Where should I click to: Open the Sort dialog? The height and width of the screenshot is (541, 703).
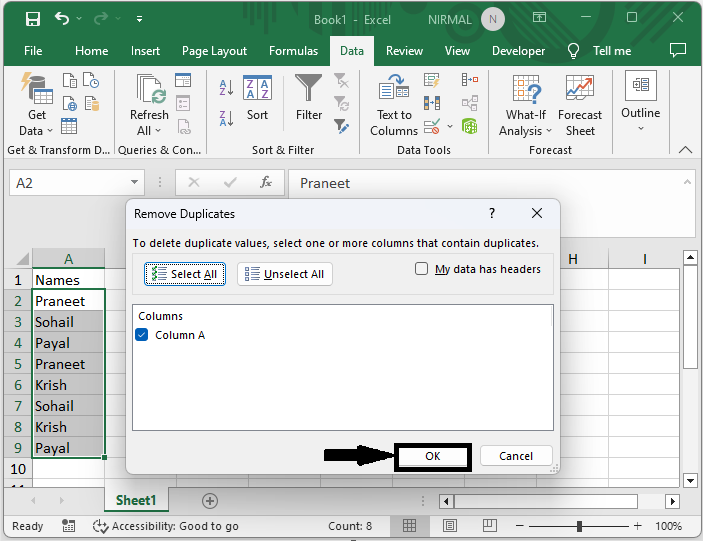coord(257,97)
